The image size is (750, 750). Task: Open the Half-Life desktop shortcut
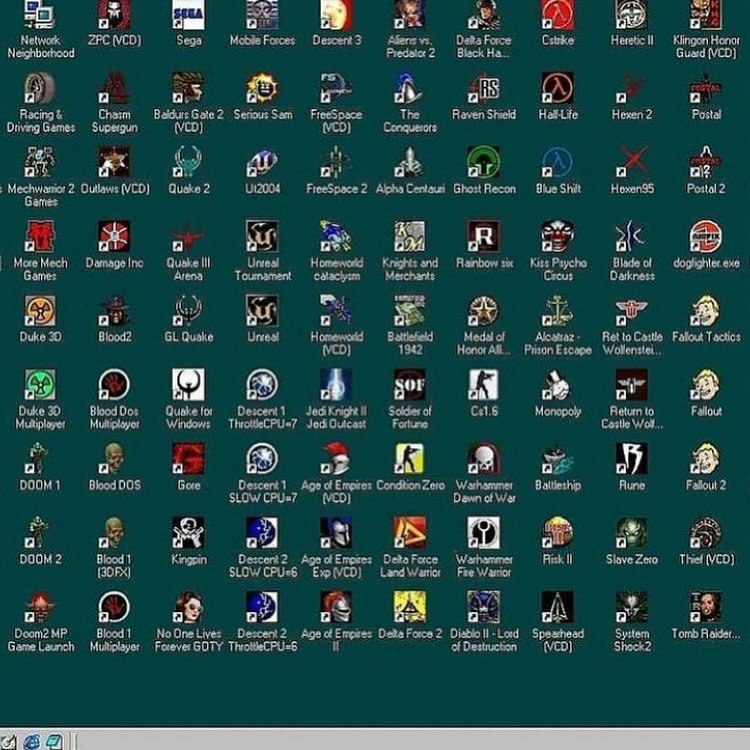click(x=558, y=88)
